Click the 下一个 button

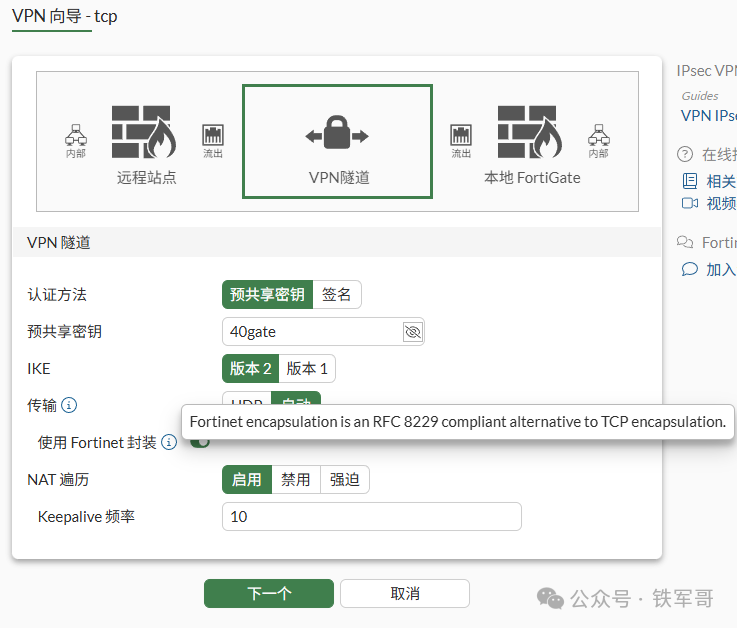tap(269, 593)
